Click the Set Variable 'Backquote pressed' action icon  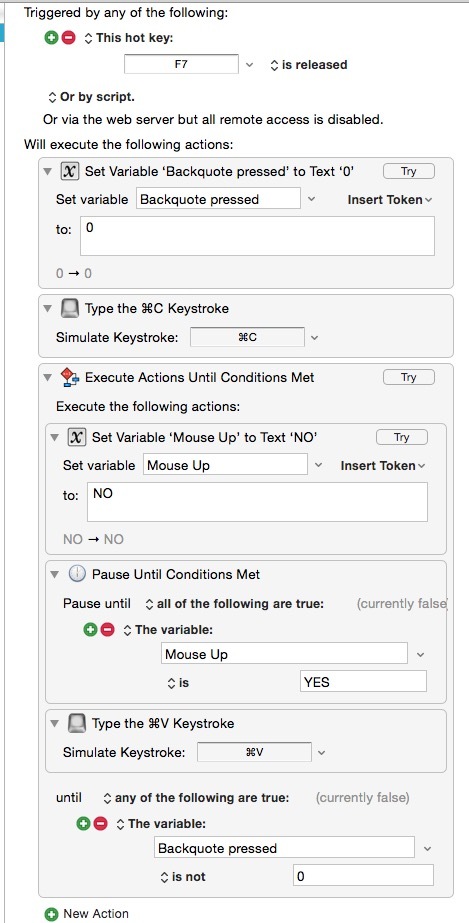click(69, 171)
